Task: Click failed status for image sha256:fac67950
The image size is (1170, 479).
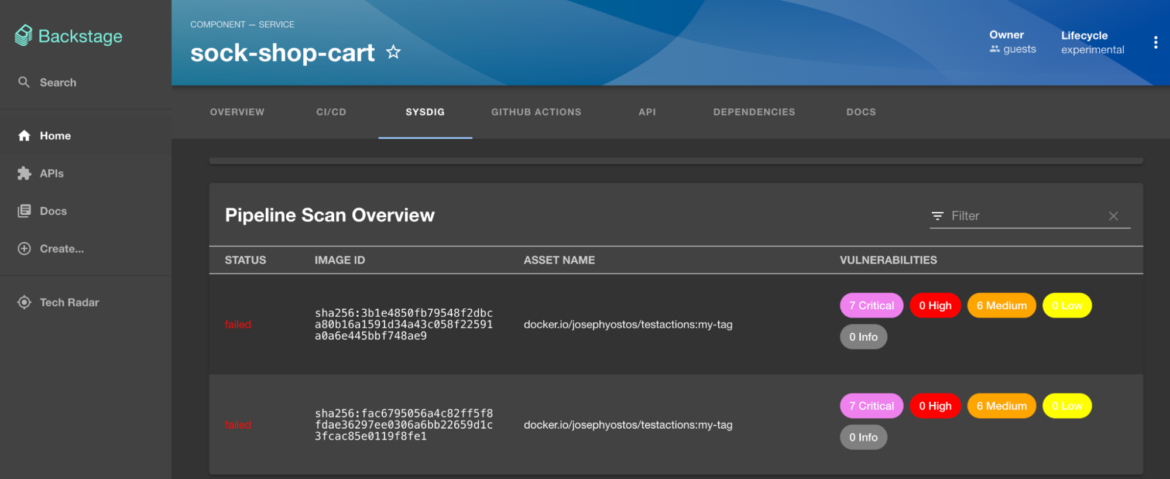Action: [238, 425]
